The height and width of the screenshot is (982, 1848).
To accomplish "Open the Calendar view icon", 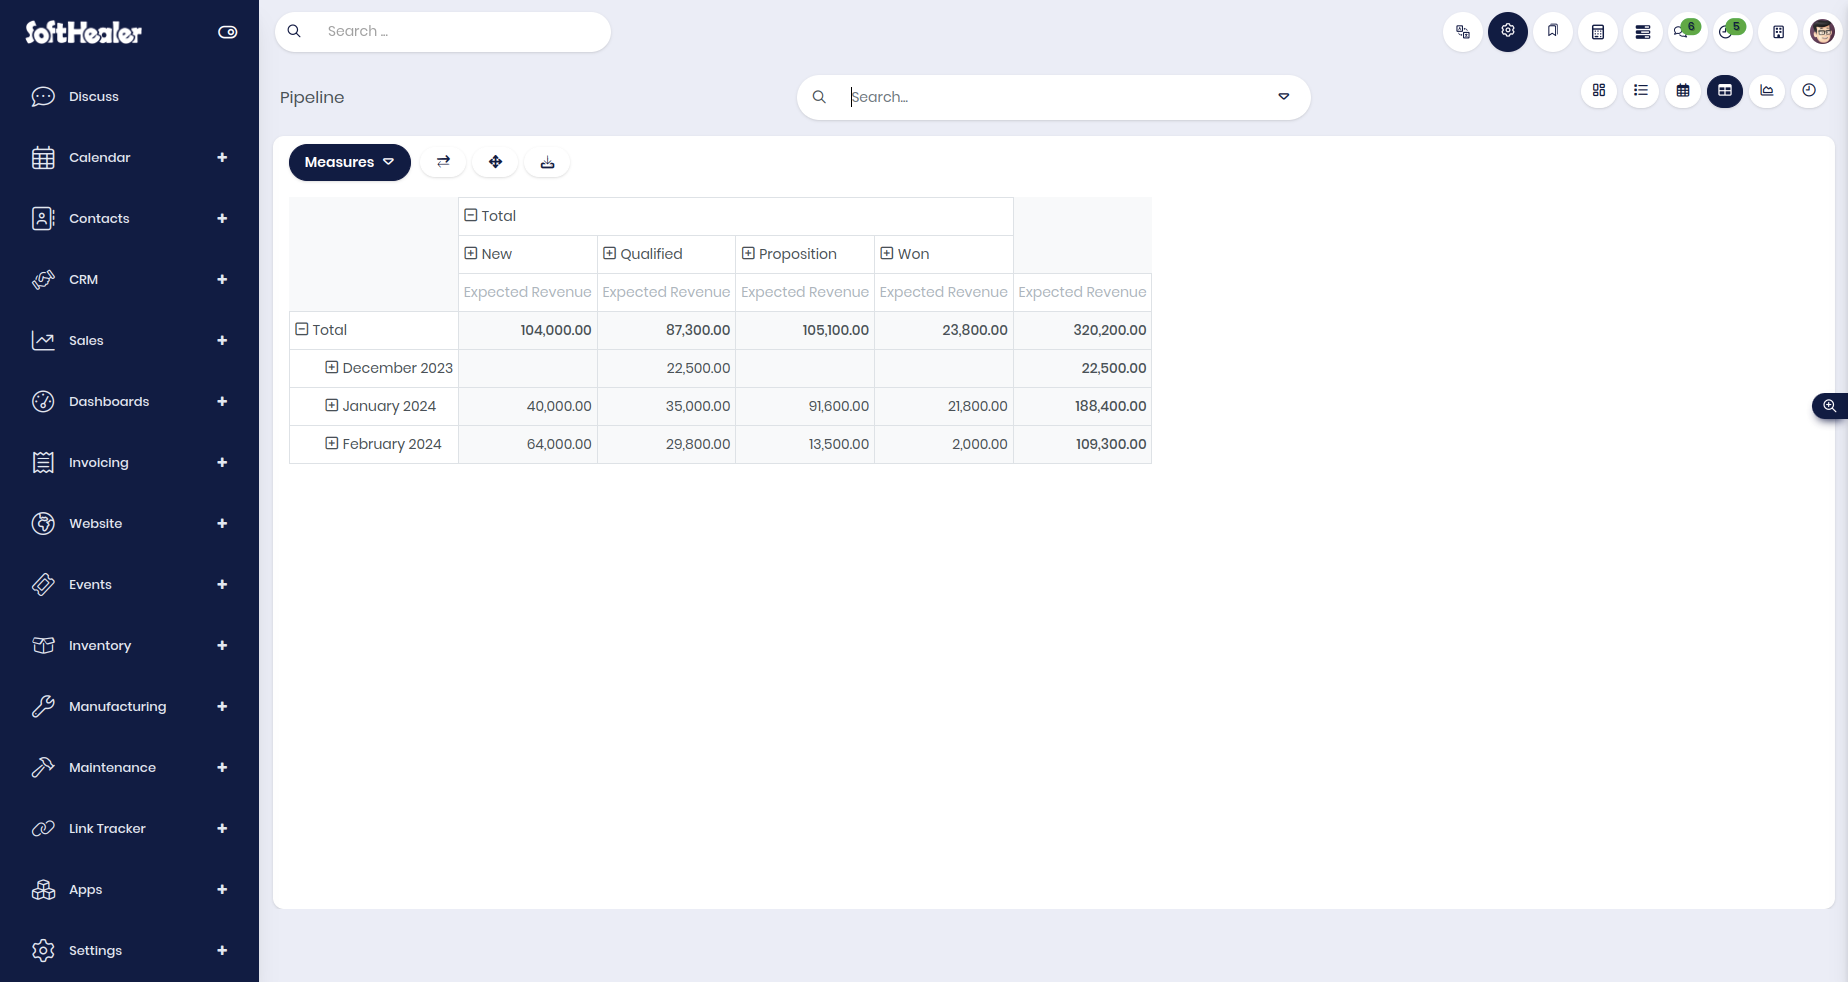I will click(1683, 91).
